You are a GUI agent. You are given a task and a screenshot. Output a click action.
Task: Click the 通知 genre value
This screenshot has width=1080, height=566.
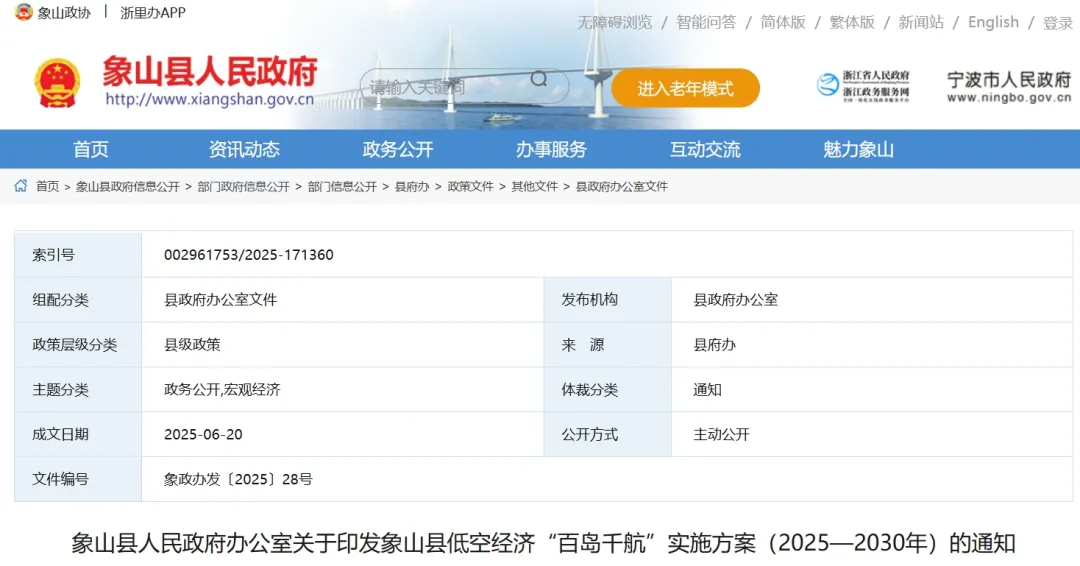pyautogui.click(x=707, y=390)
